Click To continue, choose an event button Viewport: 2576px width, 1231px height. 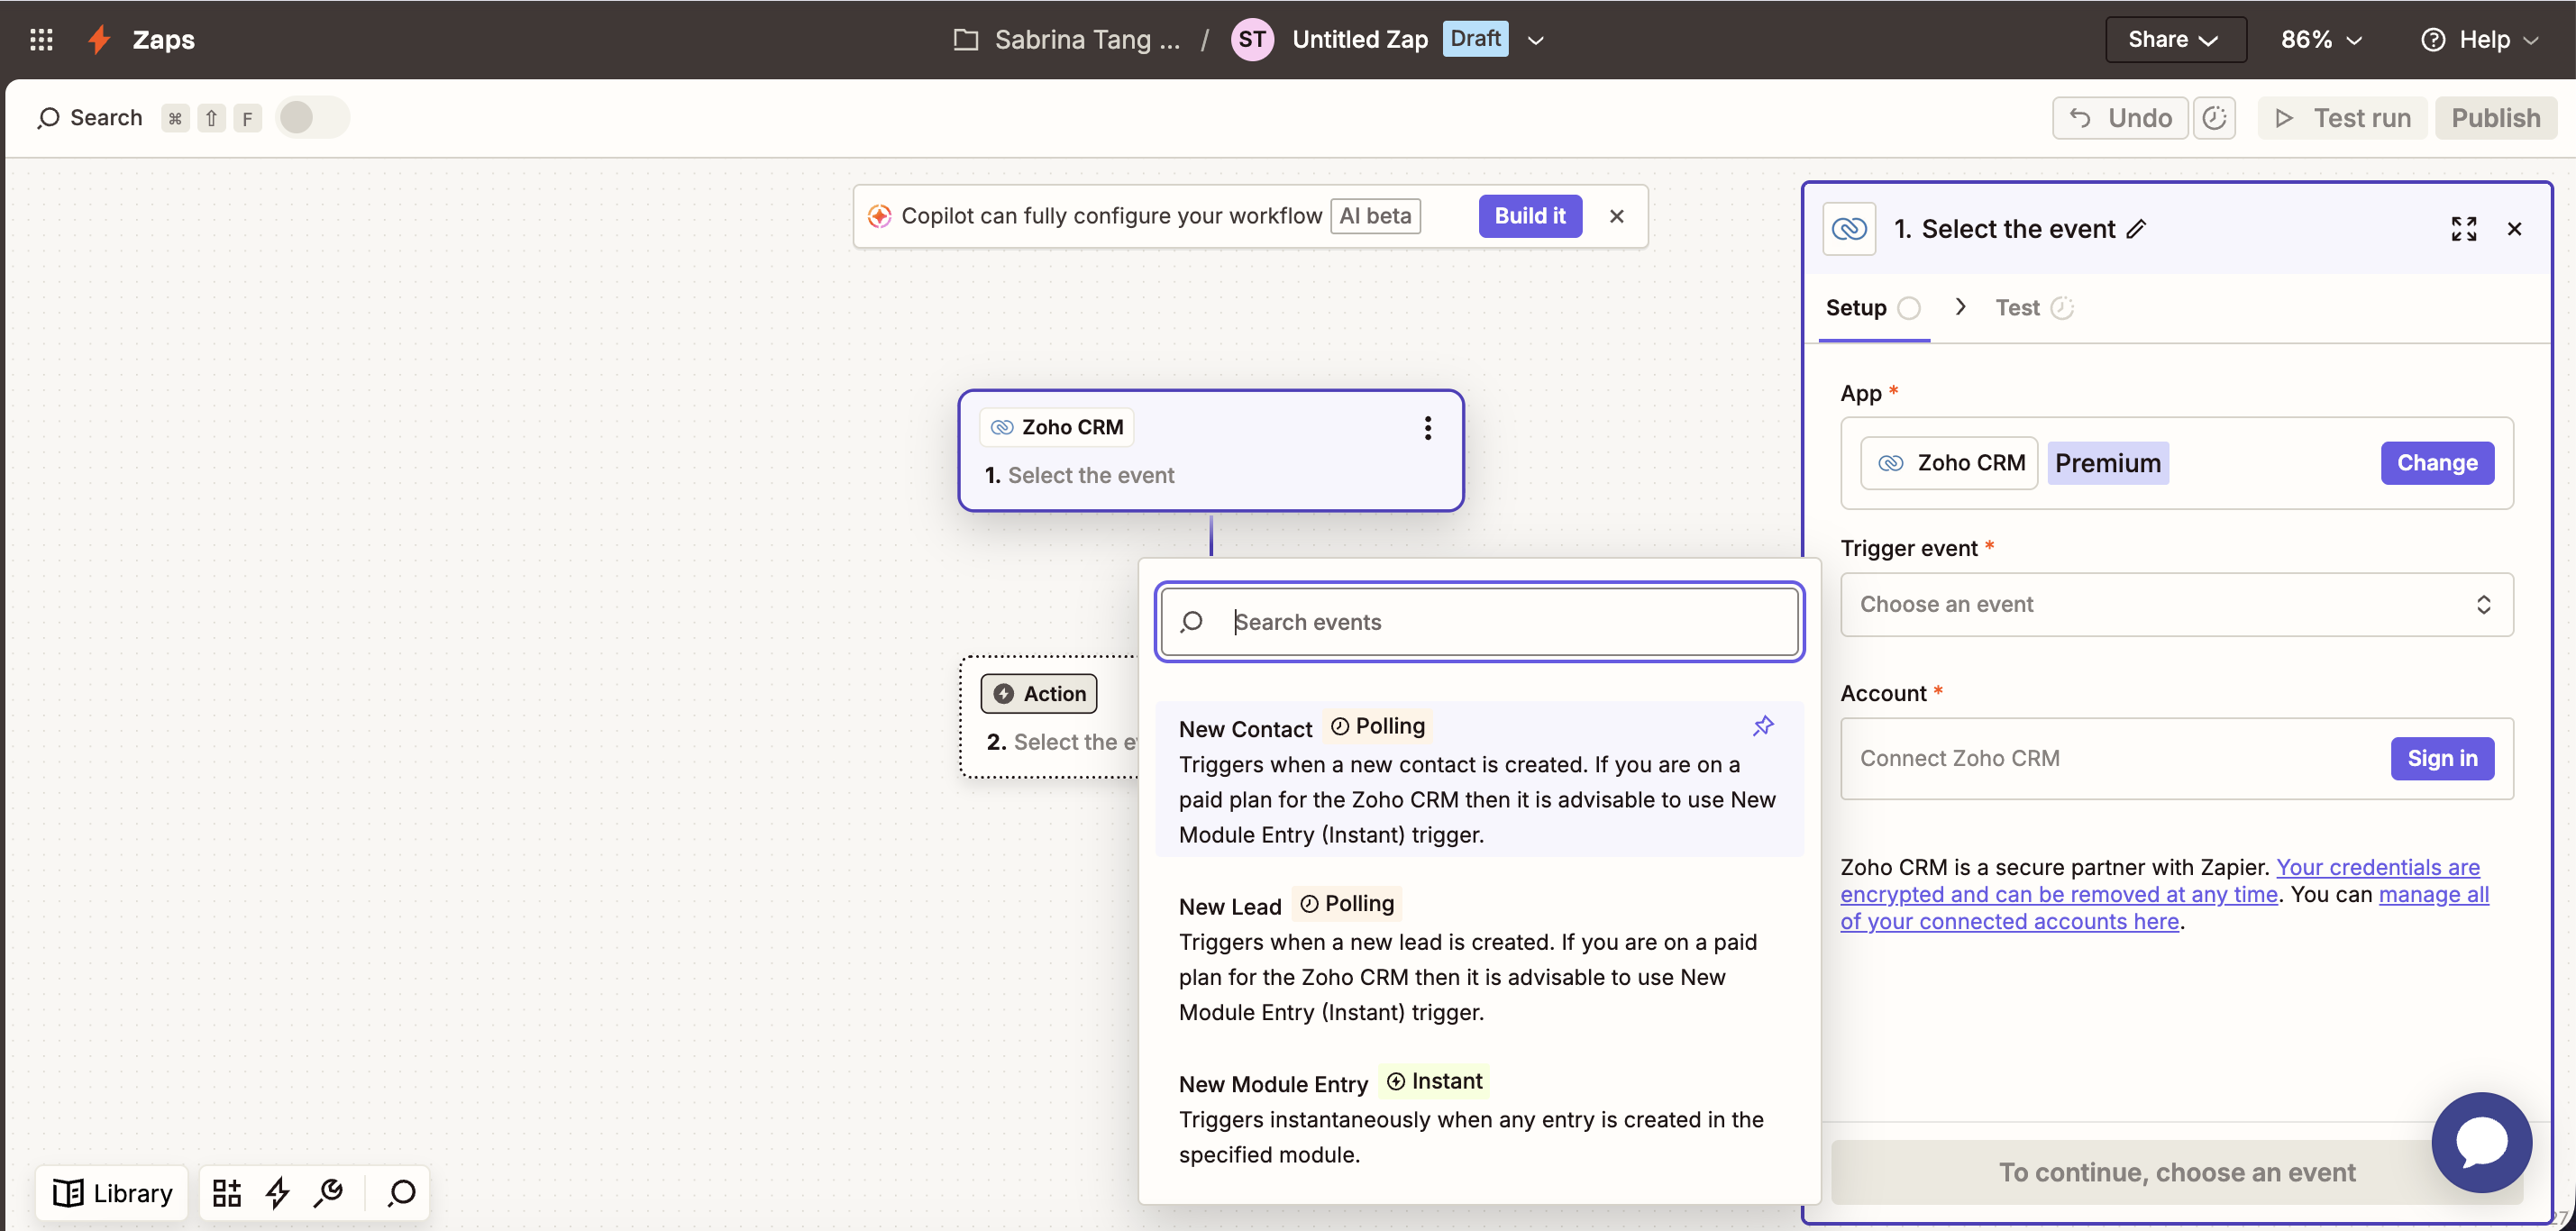point(2176,1172)
